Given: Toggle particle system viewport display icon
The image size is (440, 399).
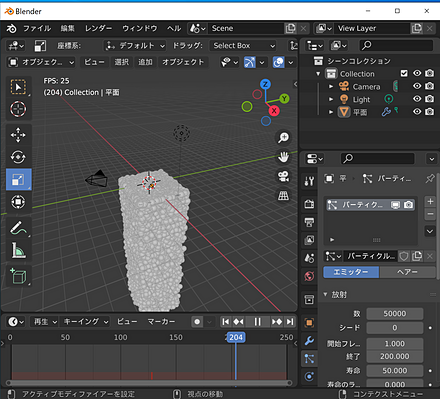Looking at the screenshot, I should (395, 205).
